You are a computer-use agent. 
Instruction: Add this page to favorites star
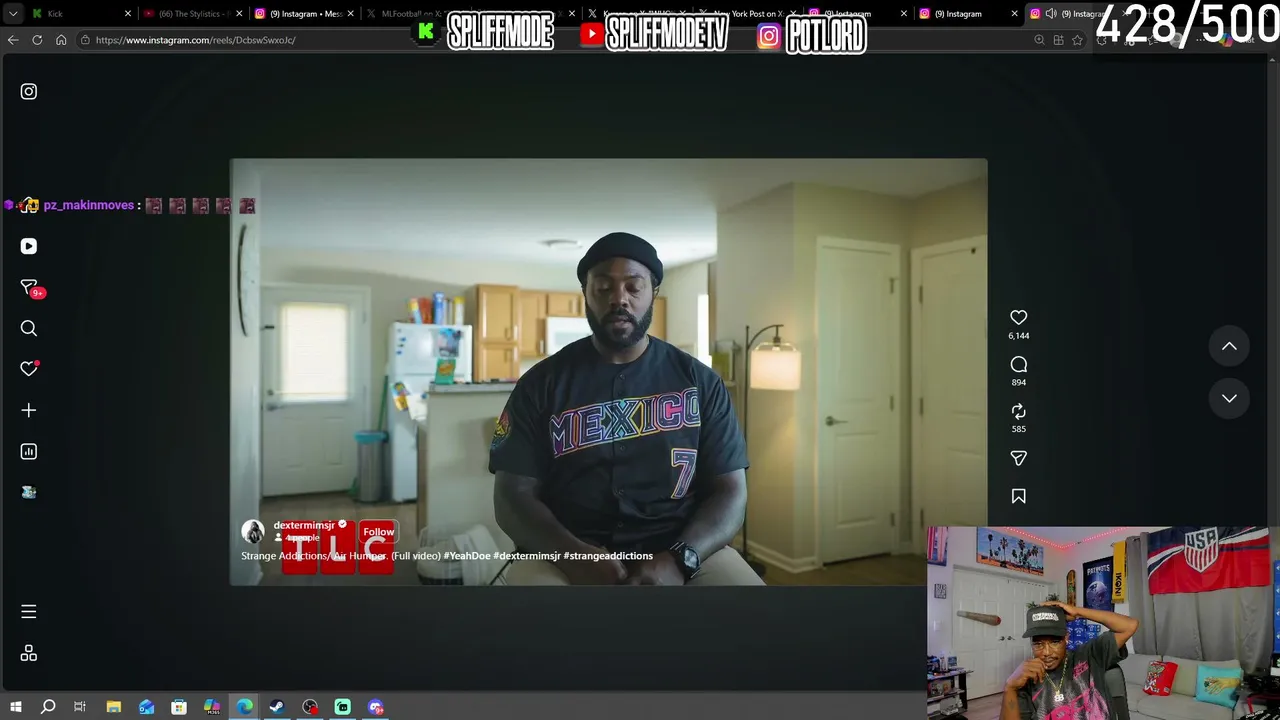pos(1077,40)
